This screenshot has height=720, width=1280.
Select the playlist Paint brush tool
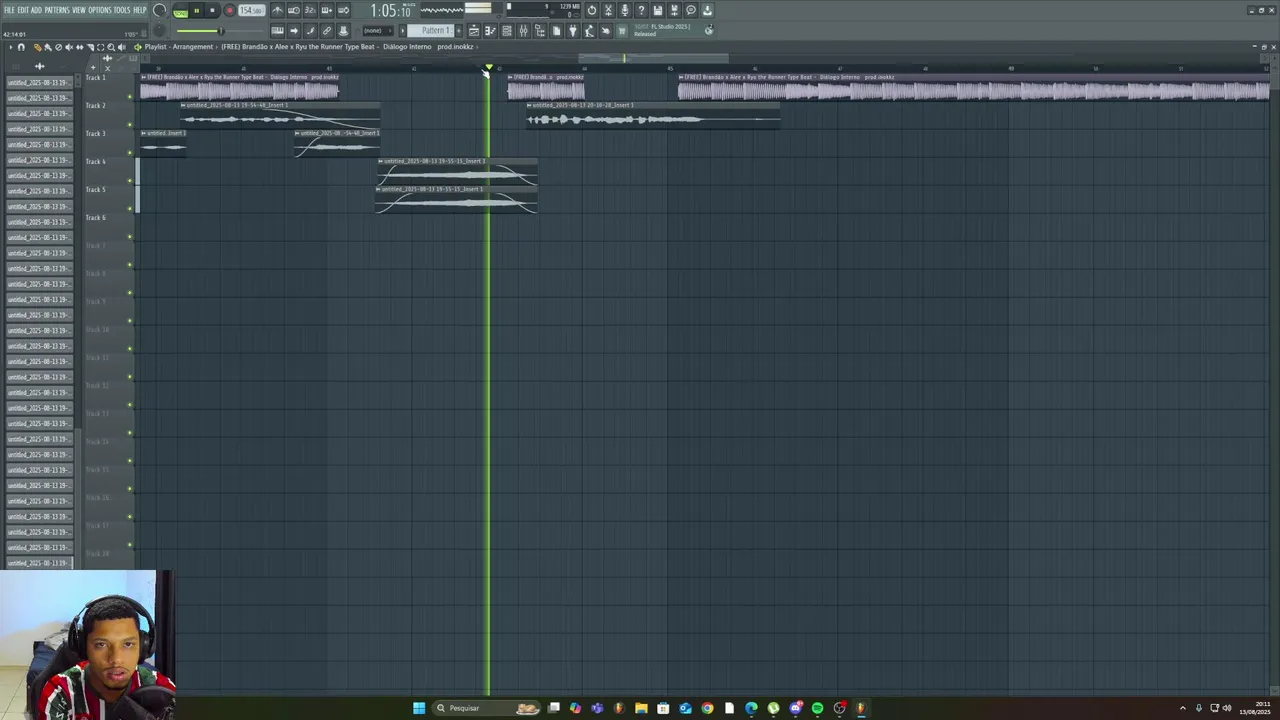point(47,47)
